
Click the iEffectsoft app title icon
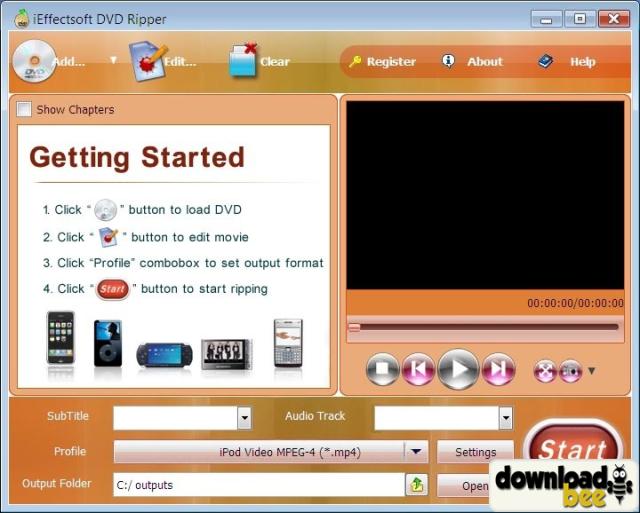pos(21,19)
